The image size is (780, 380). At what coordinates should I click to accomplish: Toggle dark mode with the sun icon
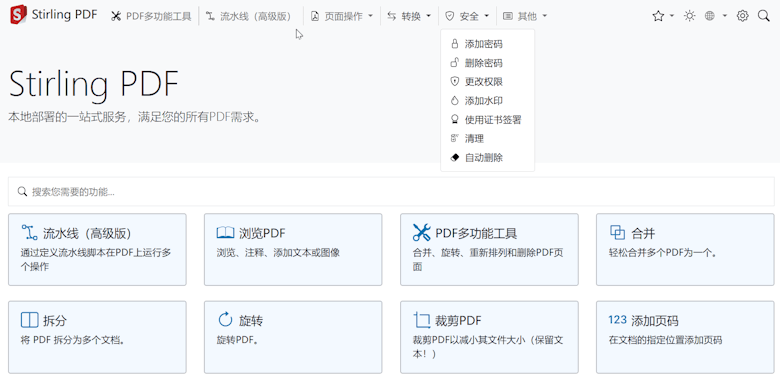click(x=689, y=16)
